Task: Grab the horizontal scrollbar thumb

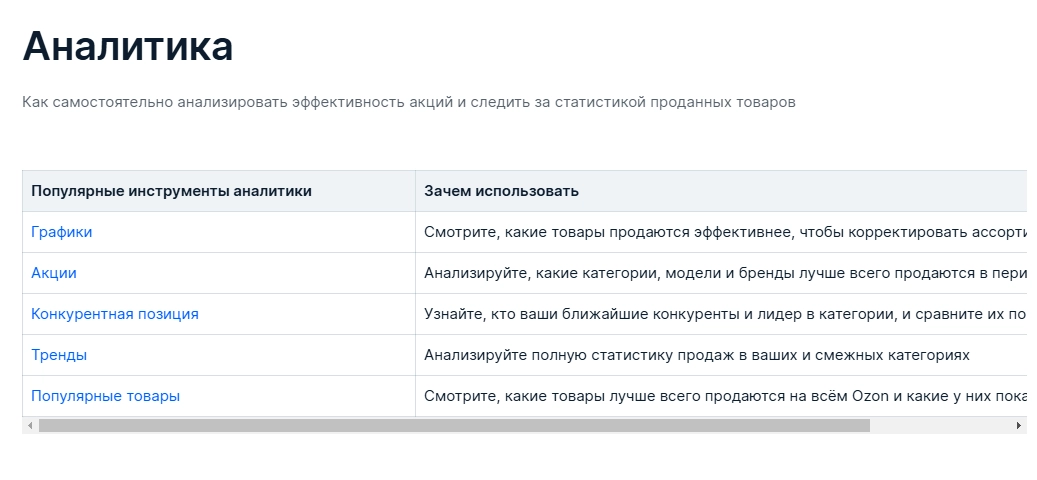Action: click(x=454, y=426)
